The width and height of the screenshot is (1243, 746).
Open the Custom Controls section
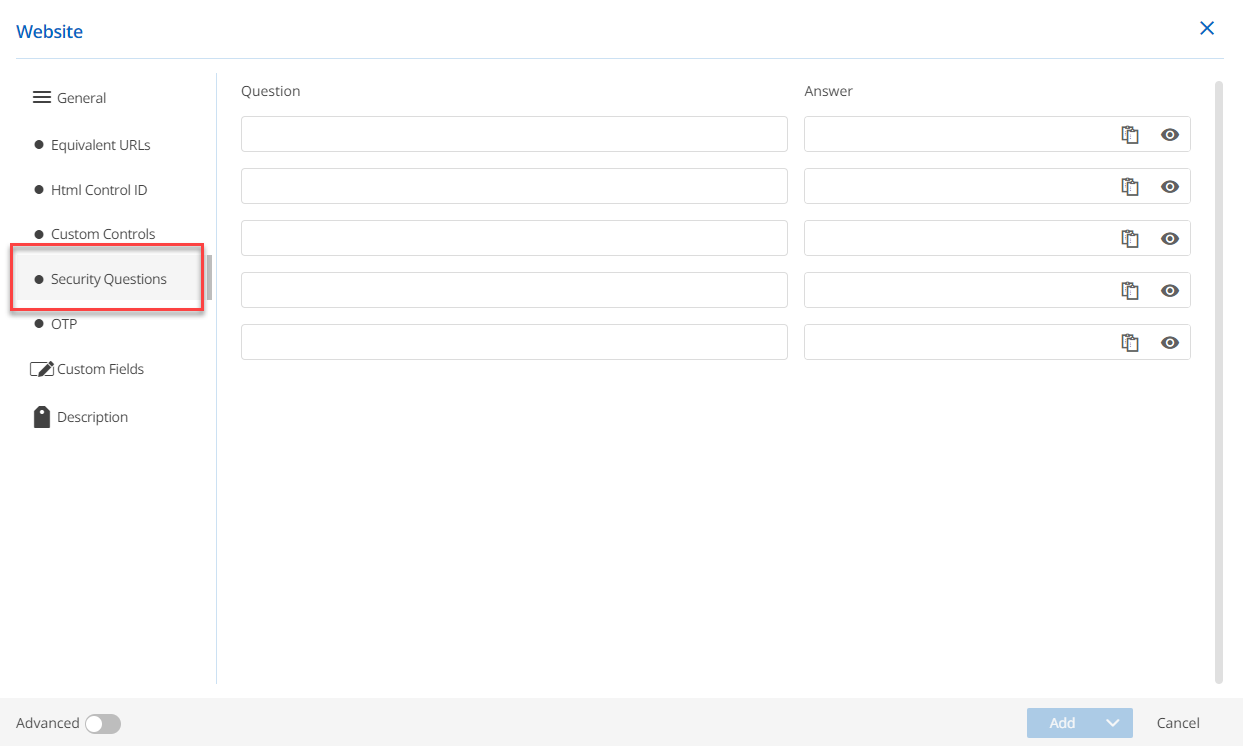coord(102,233)
